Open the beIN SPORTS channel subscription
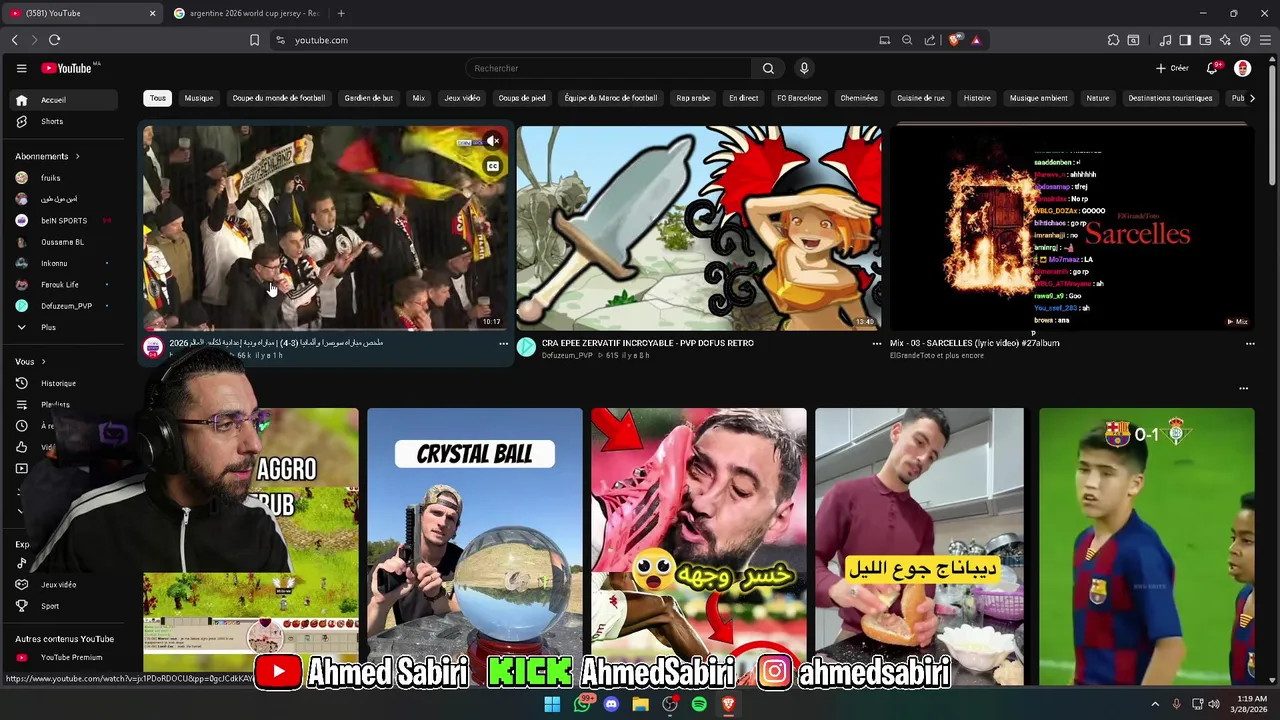1280x720 pixels. [62, 220]
